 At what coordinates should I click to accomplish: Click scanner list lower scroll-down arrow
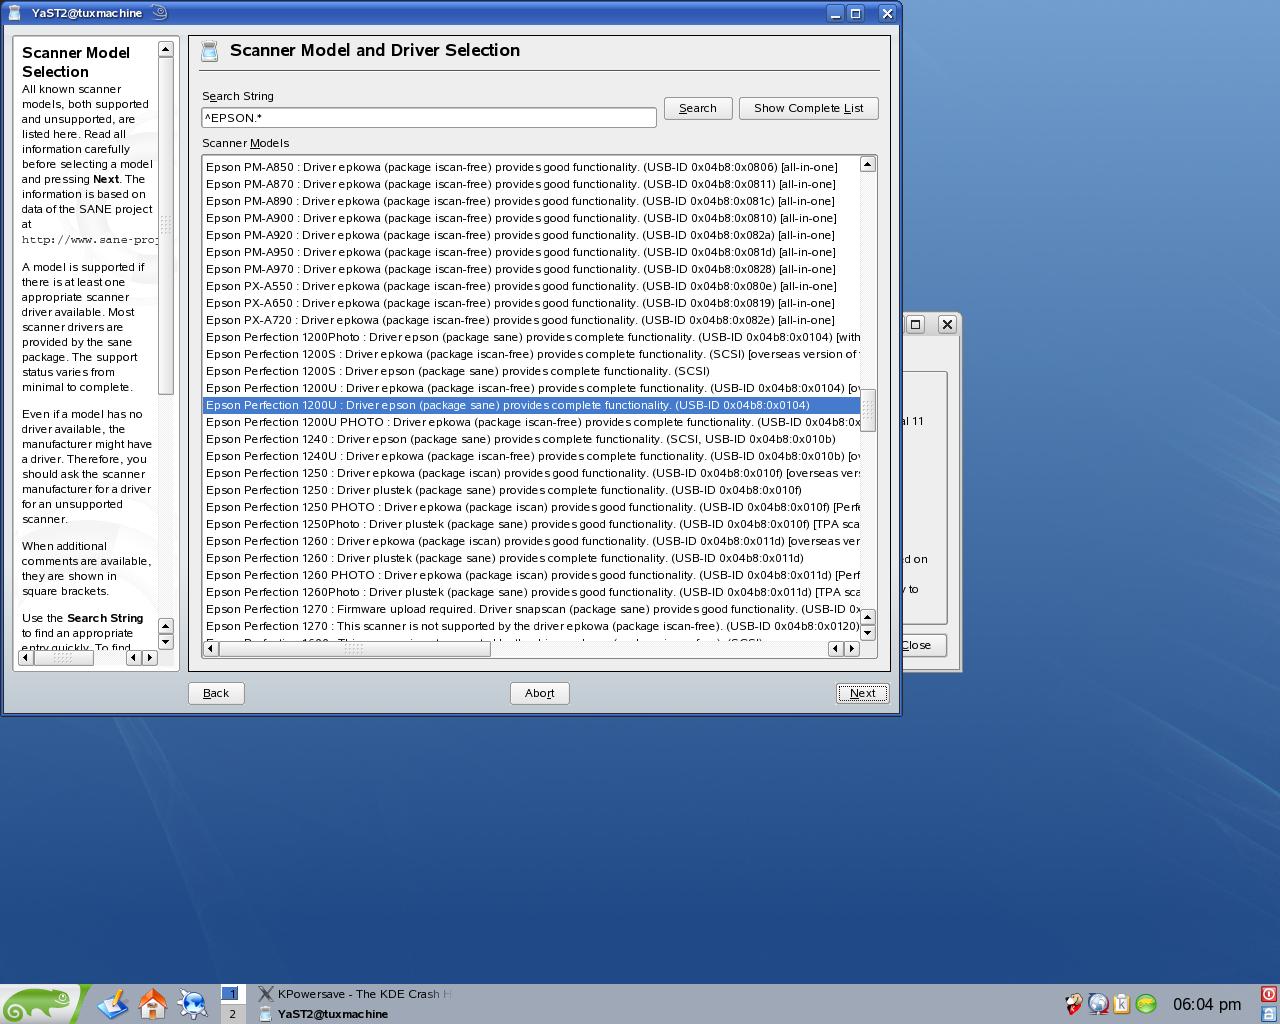pos(868,633)
